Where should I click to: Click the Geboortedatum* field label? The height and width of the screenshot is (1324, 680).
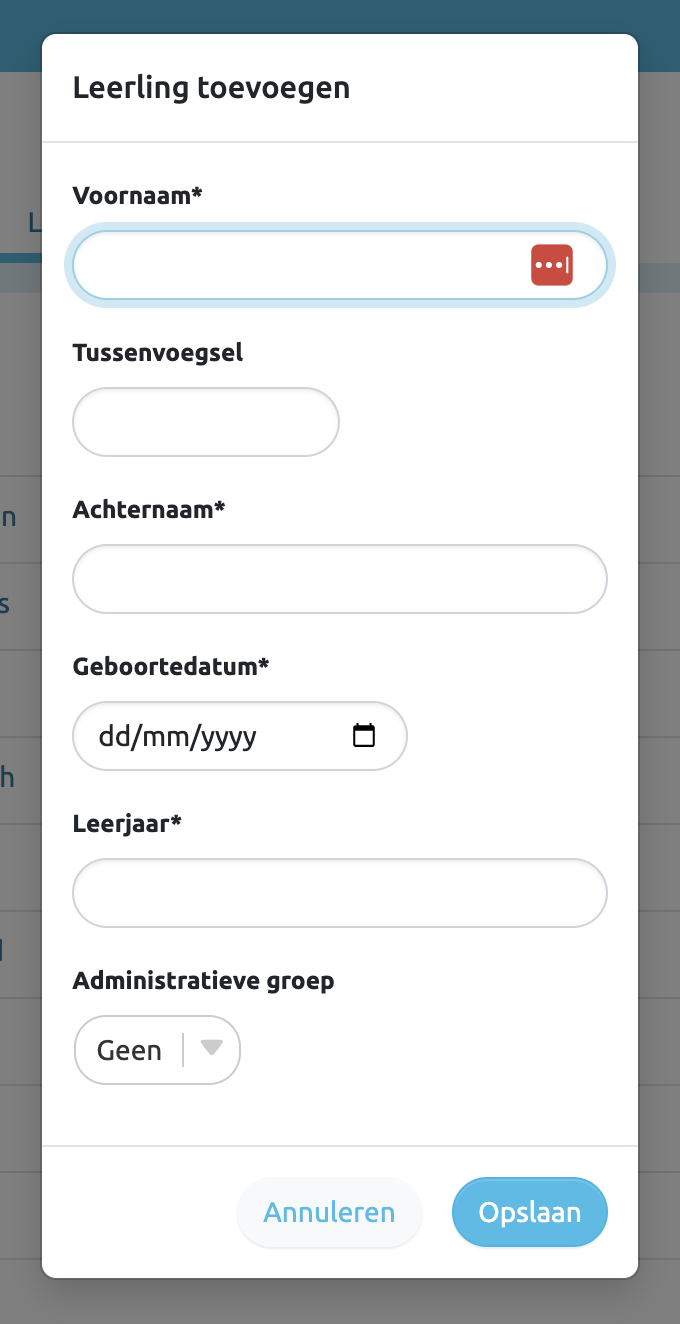pos(170,666)
